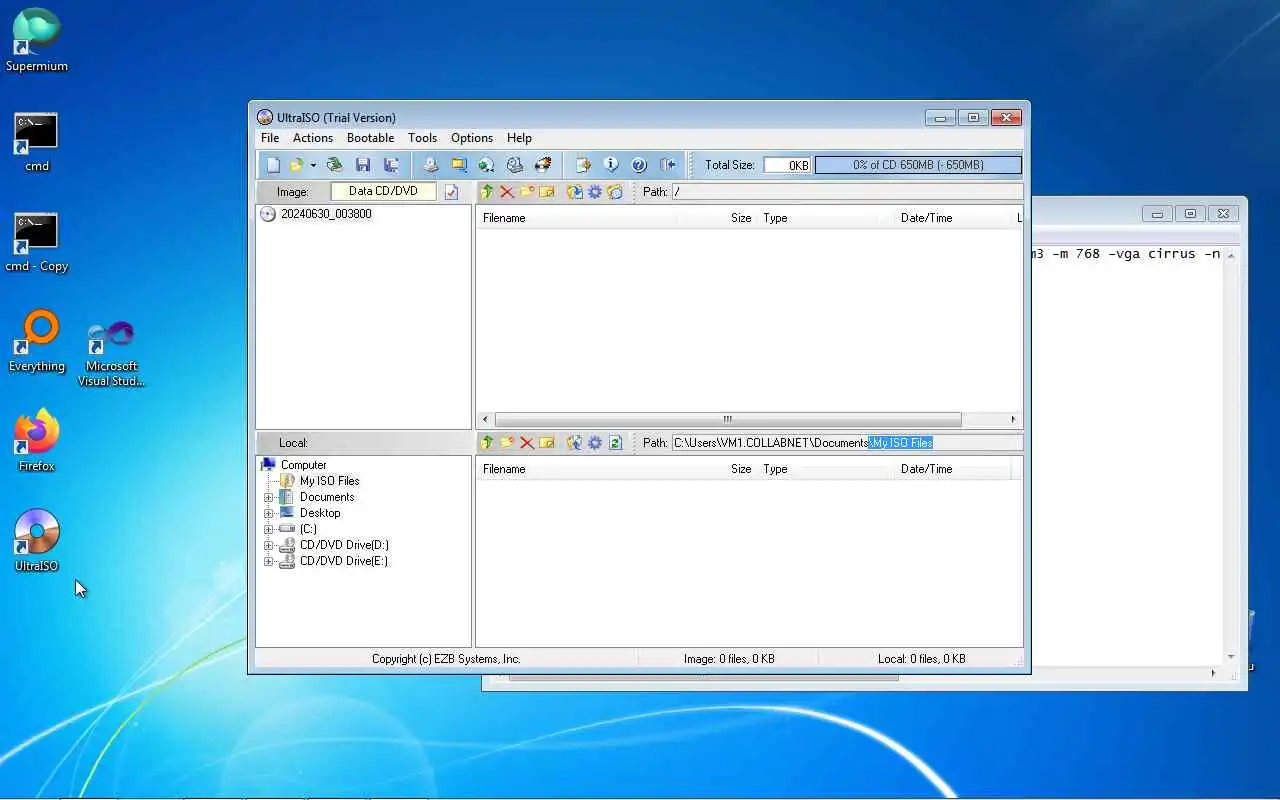Select the Firefox desktop shortcut
The image size is (1280, 800).
37,440
